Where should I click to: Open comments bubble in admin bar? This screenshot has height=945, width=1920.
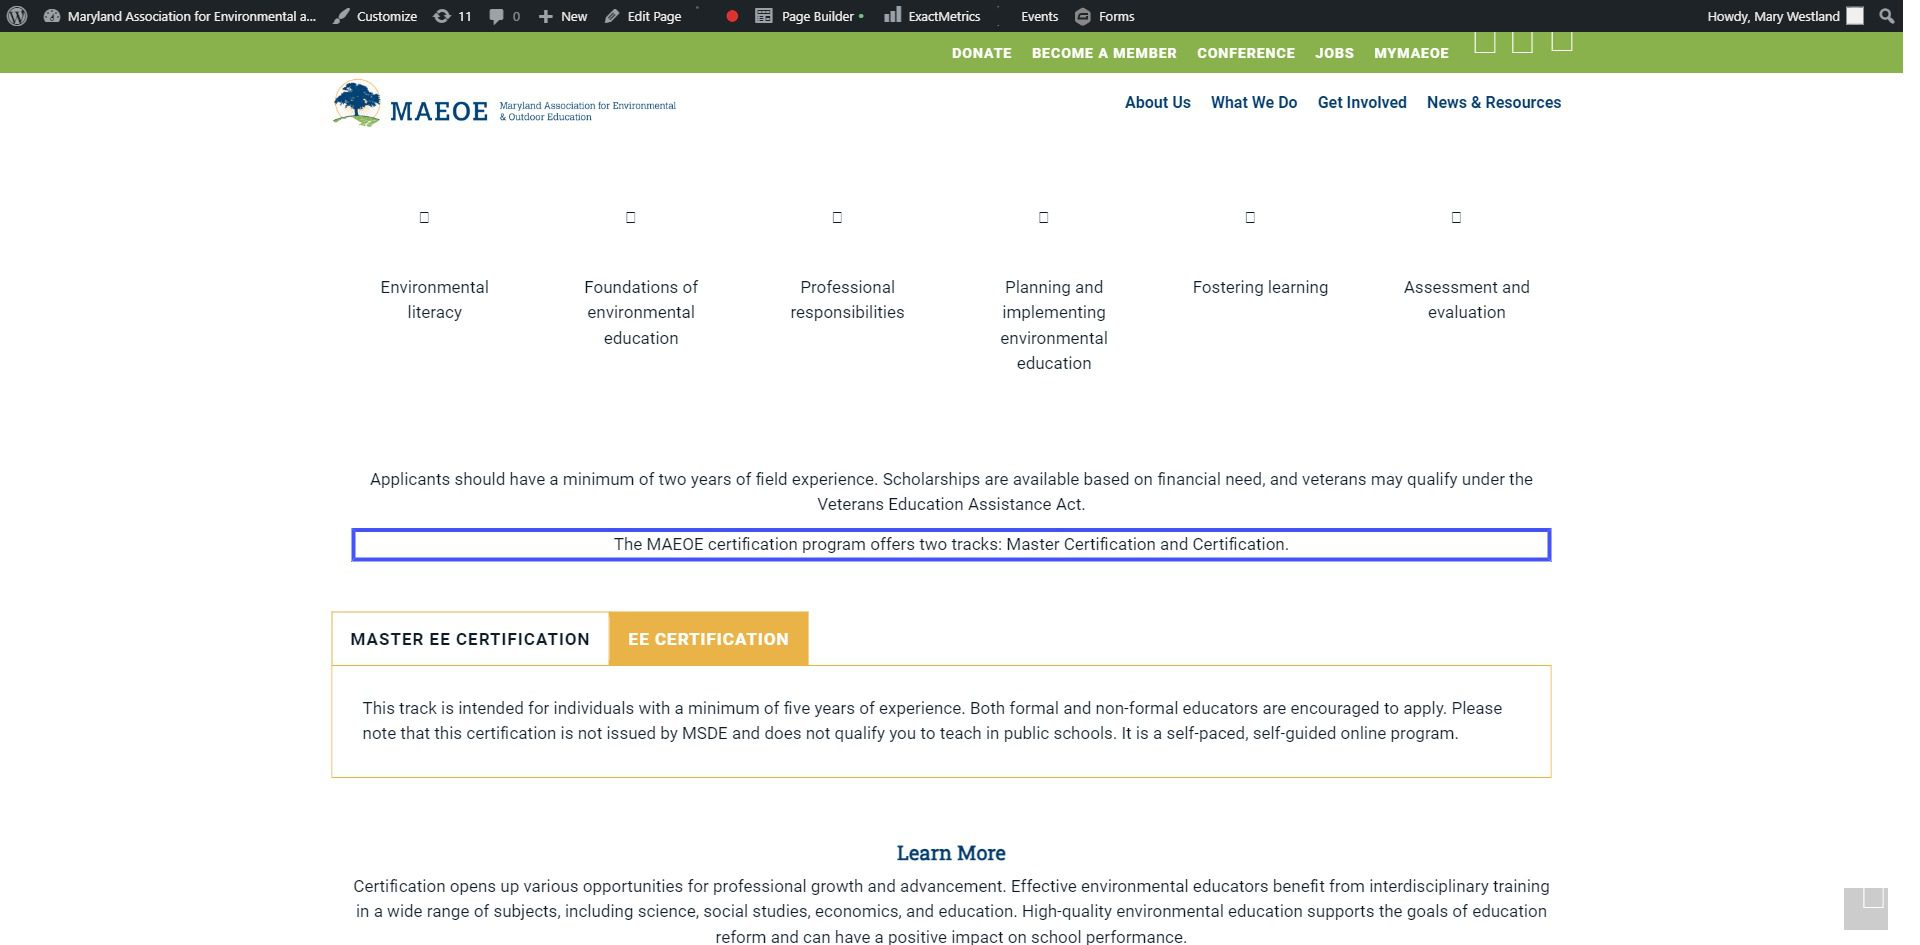coord(504,16)
